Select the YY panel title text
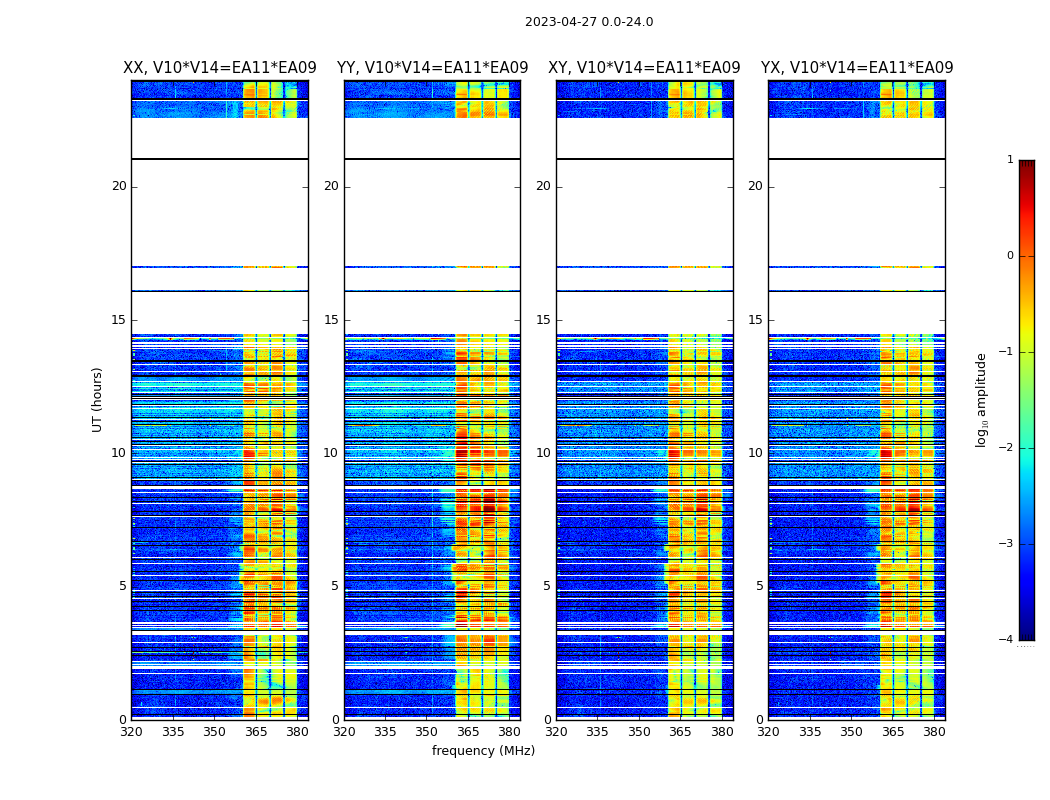The width and height of the screenshot is (1050, 800). coord(432,68)
